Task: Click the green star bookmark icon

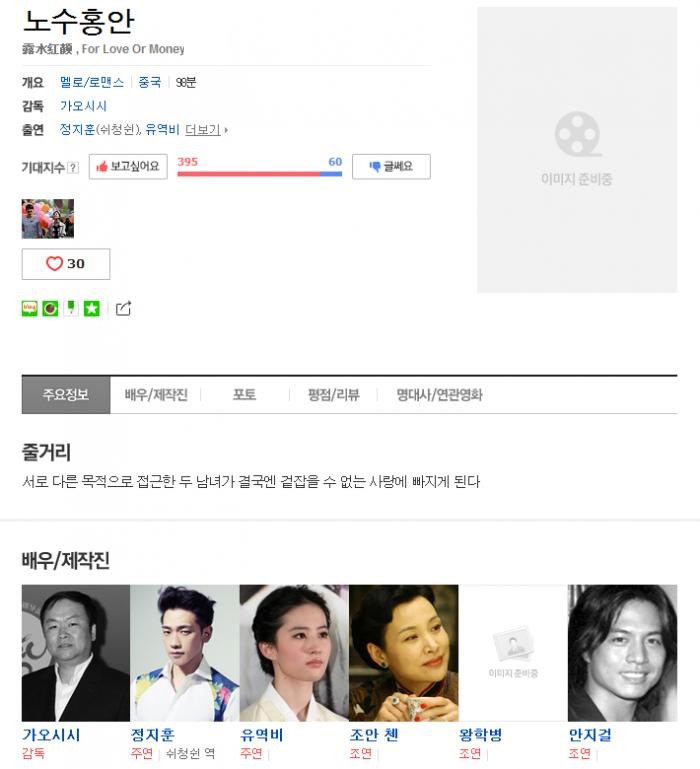Action: click(x=92, y=308)
